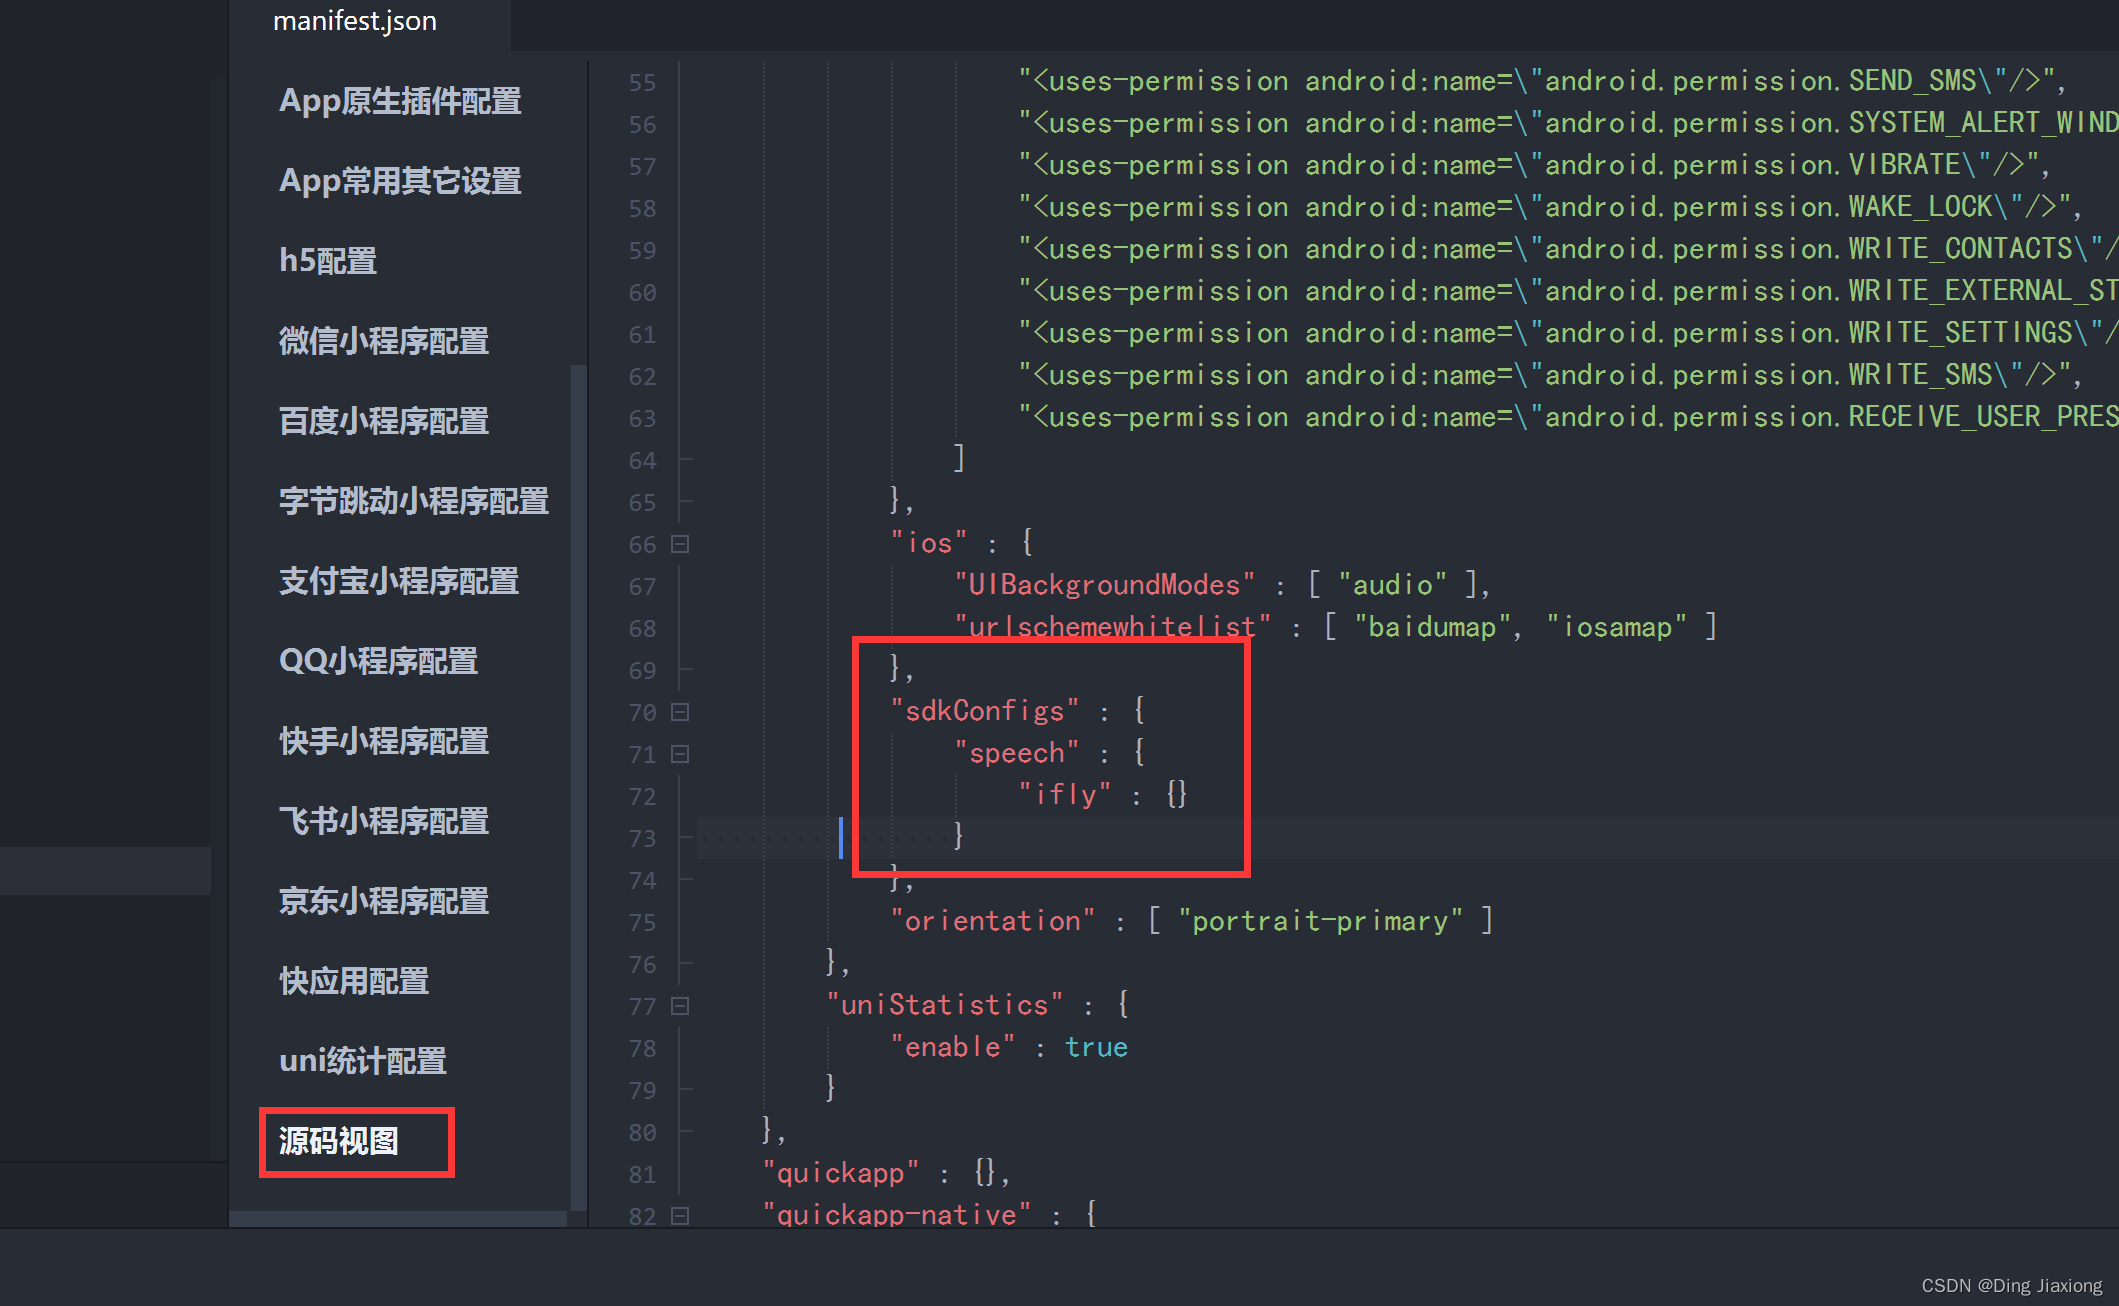Viewport: 2119px width, 1306px height.
Task: Open the manifest.json editor tab
Action: tap(355, 21)
